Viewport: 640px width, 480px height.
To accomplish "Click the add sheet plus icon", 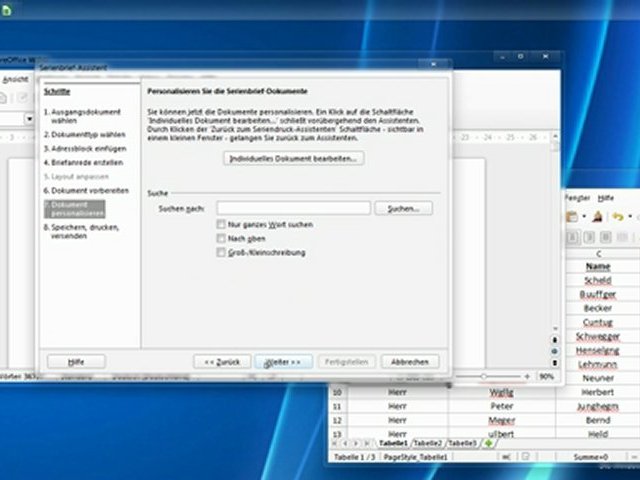I will pos(488,443).
